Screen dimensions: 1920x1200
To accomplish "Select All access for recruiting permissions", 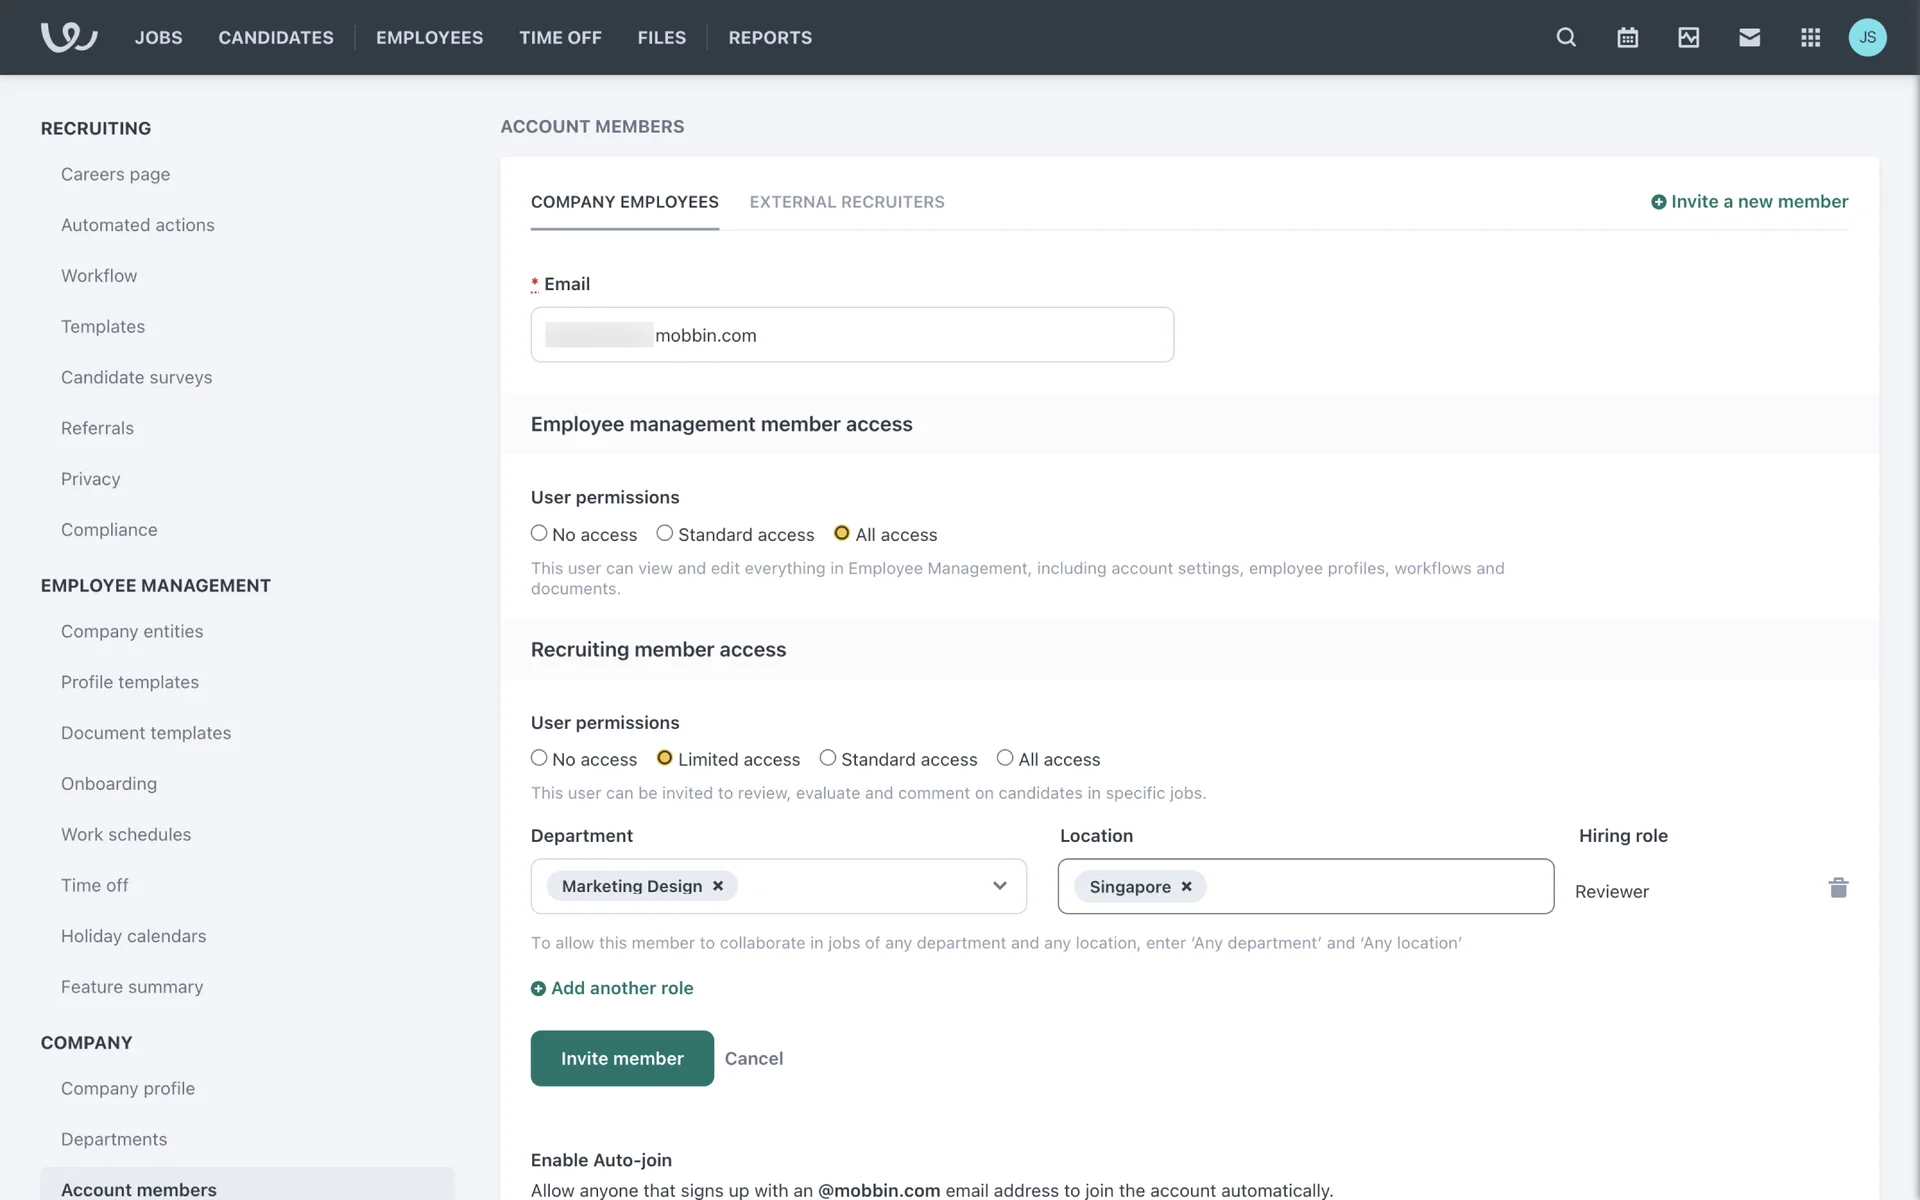I will pyautogui.click(x=1005, y=759).
